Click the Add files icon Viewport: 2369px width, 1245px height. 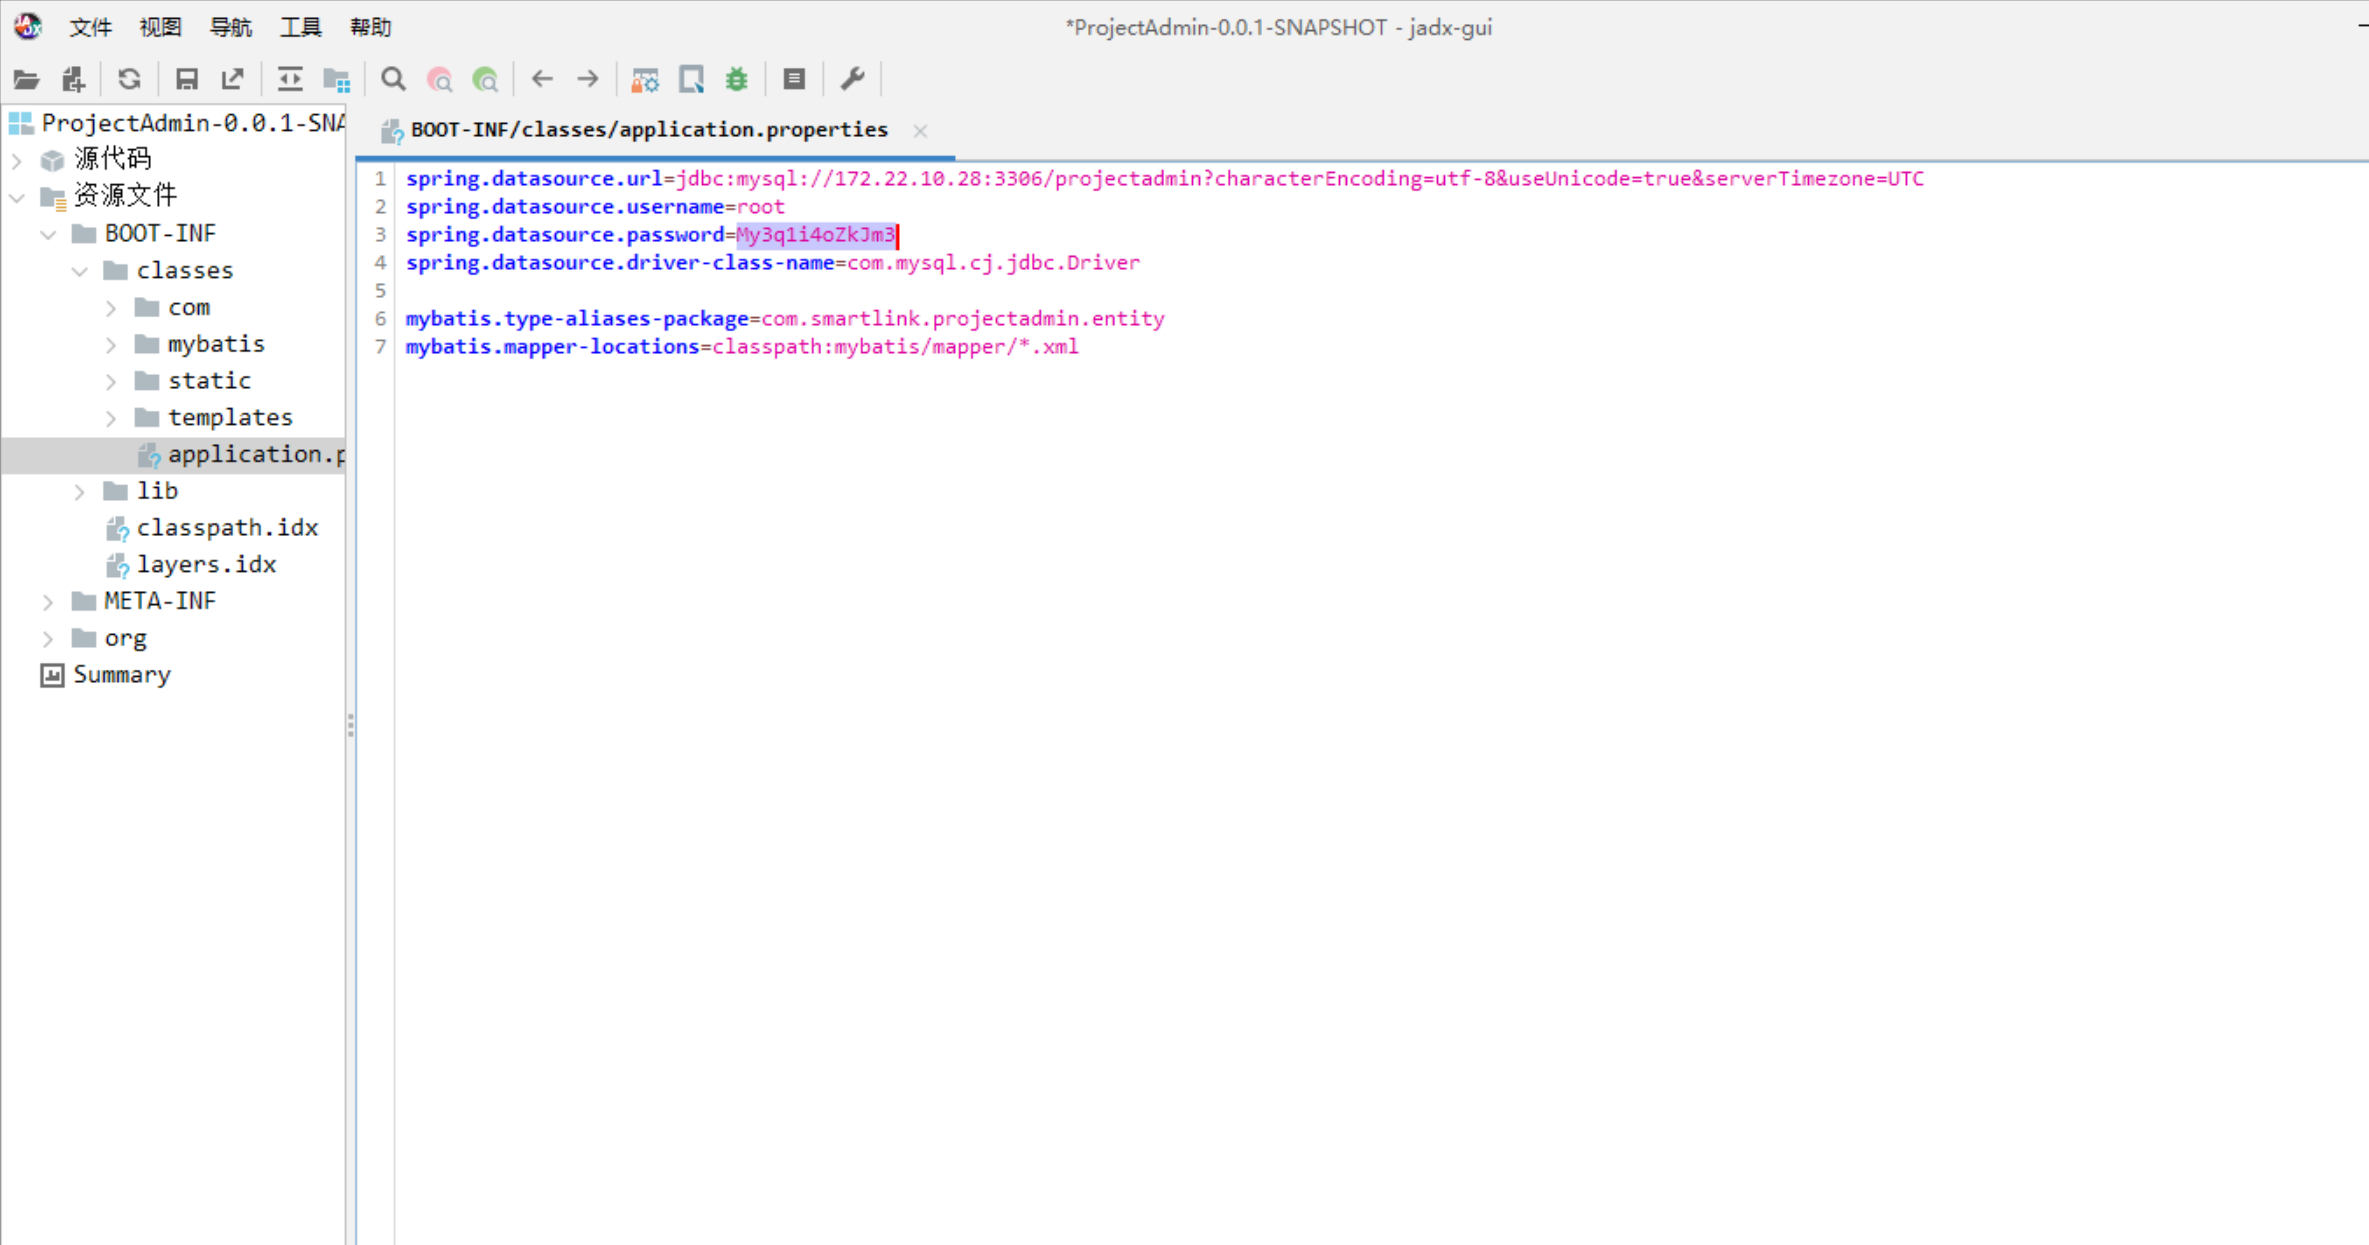point(74,79)
